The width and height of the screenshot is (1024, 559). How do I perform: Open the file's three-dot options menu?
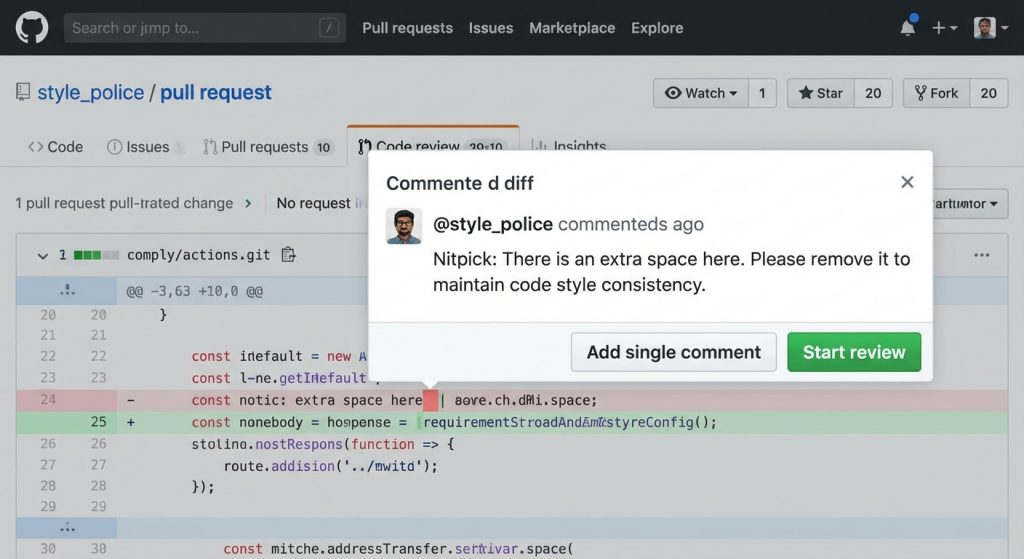pos(981,255)
